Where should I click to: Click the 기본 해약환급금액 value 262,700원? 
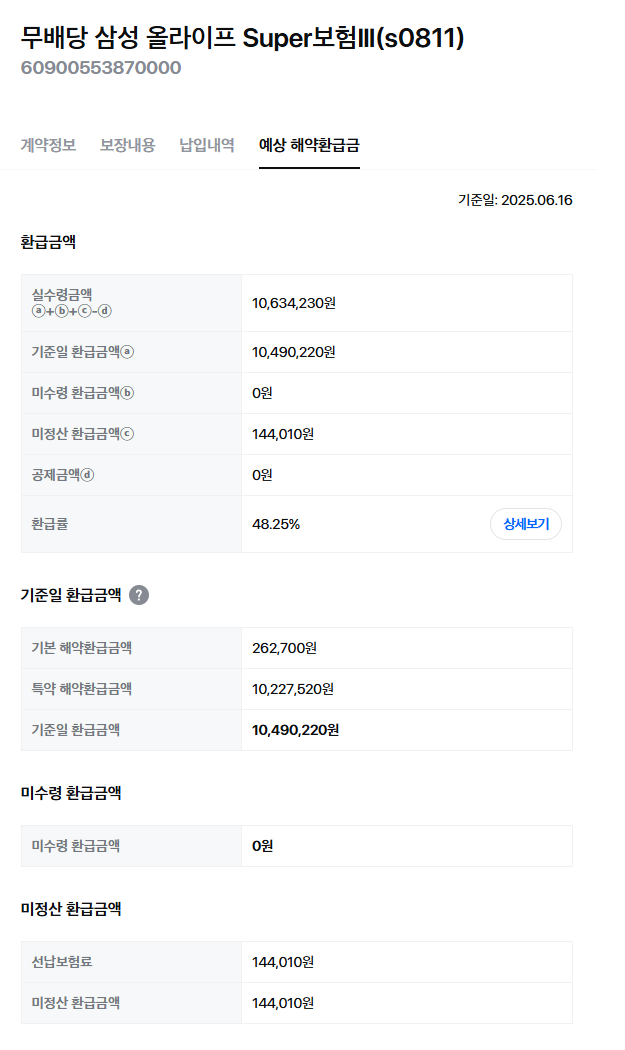click(x=284, y=648)
